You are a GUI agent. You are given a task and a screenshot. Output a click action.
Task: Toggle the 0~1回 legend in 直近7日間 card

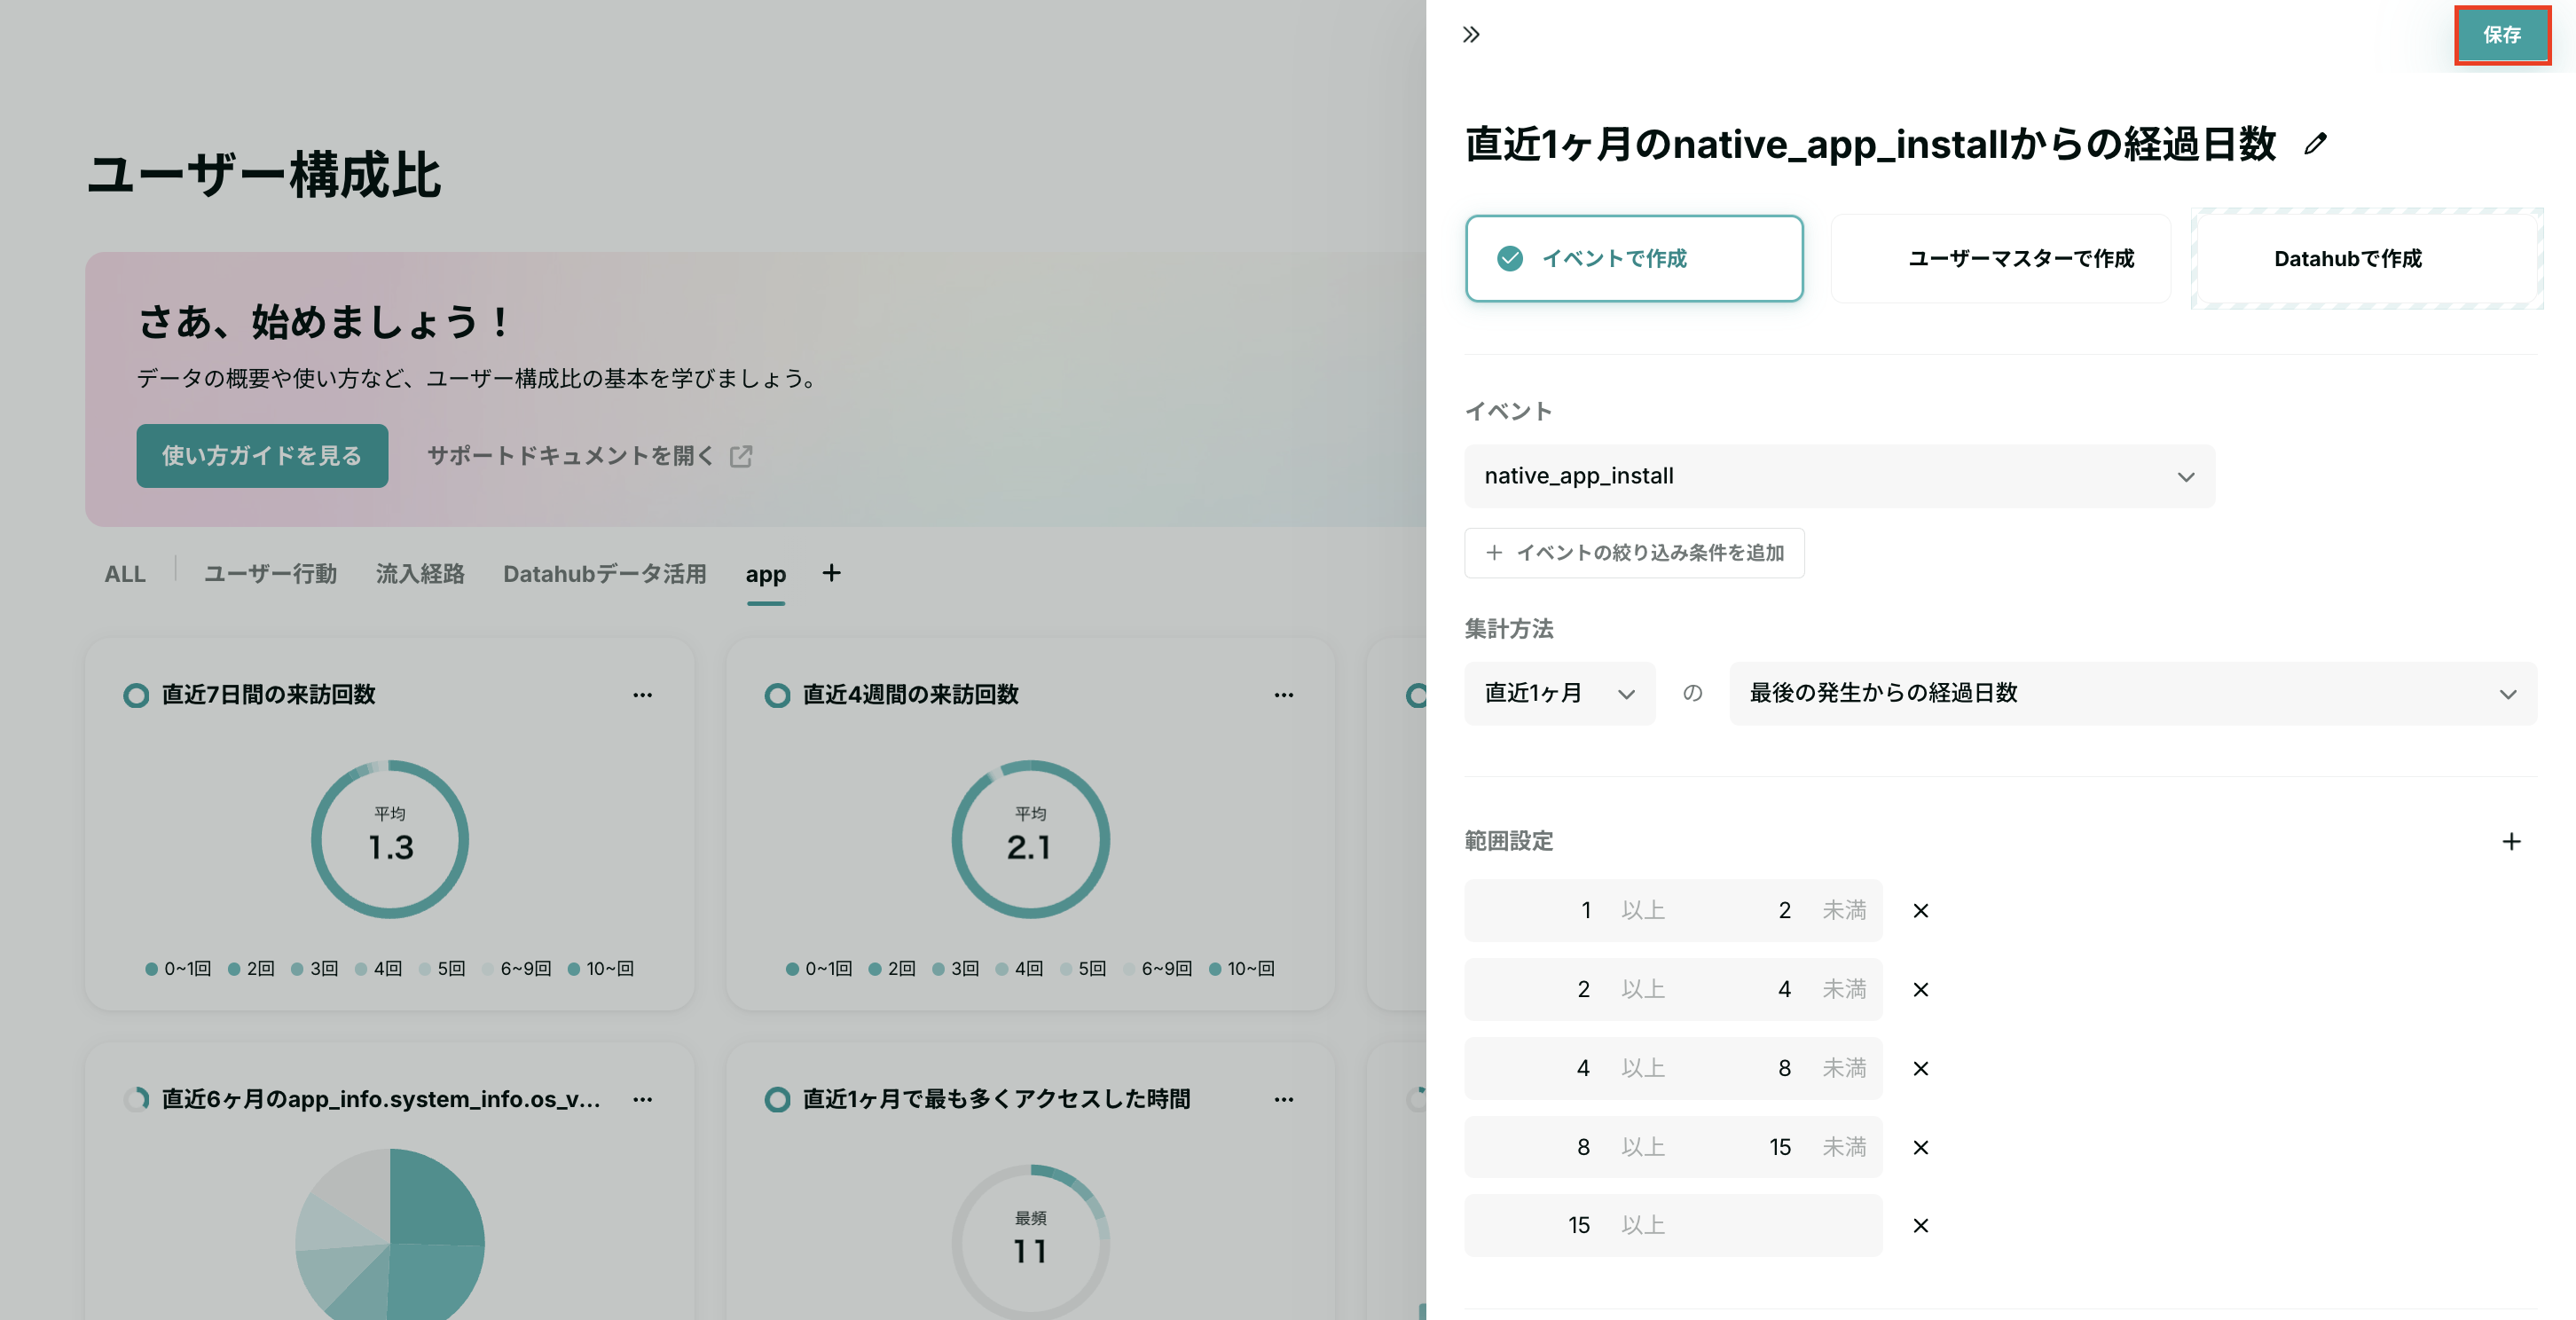(x=178, y=969)
